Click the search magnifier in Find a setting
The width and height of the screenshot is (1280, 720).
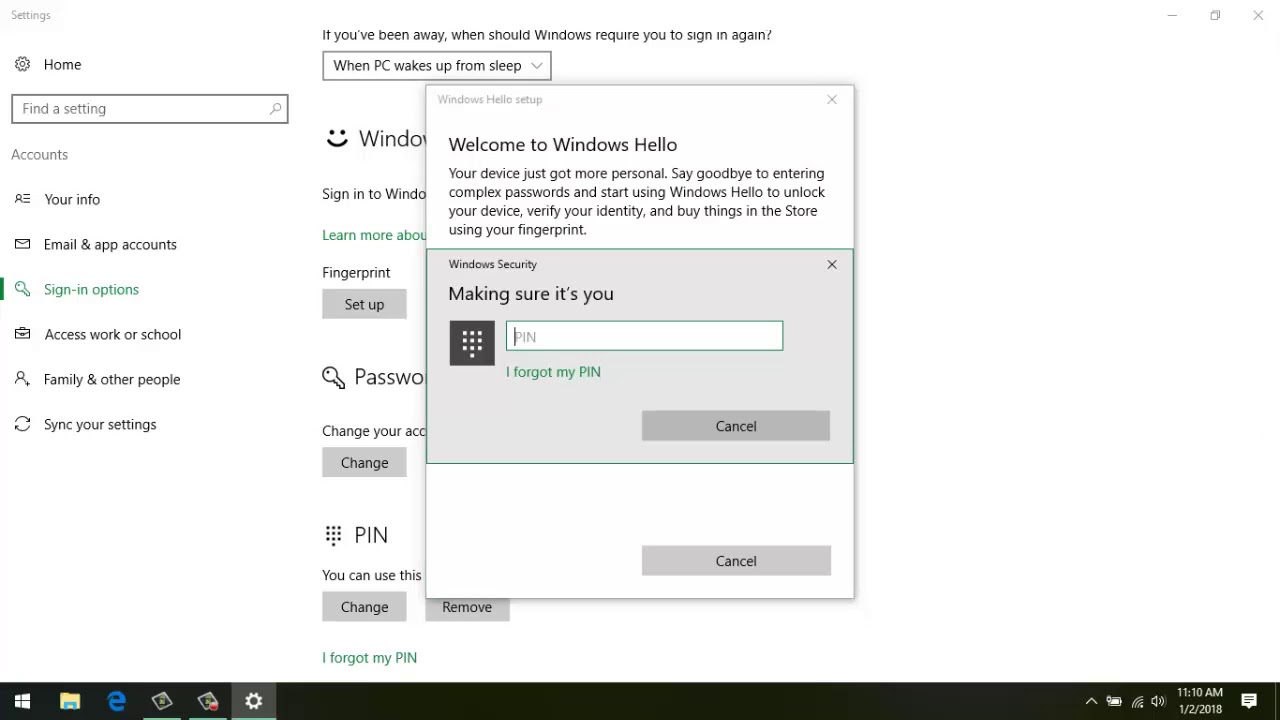(275, 108)
